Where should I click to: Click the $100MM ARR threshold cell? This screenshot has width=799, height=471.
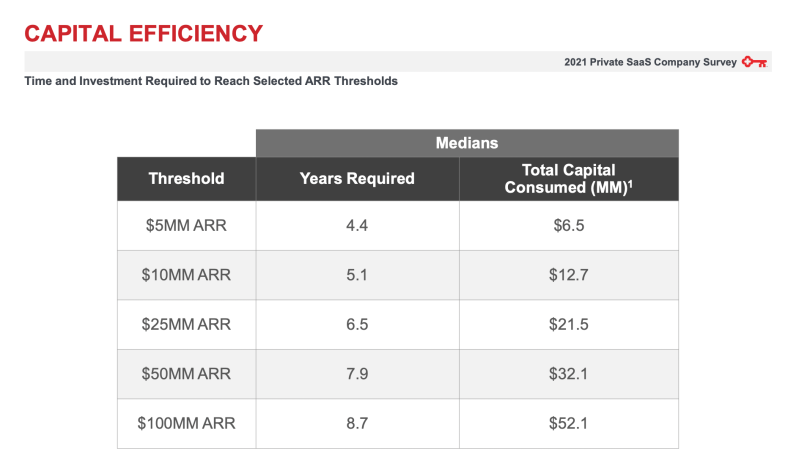tap(187, 423)
